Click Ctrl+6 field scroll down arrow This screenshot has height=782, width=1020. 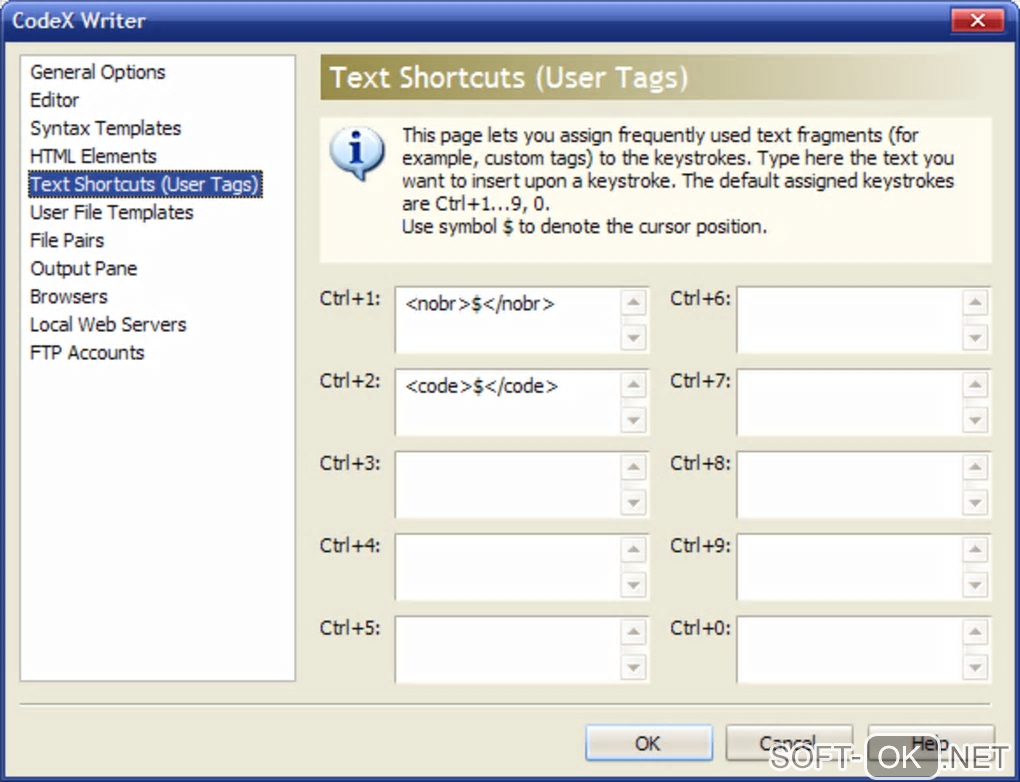tap(975, 338)
